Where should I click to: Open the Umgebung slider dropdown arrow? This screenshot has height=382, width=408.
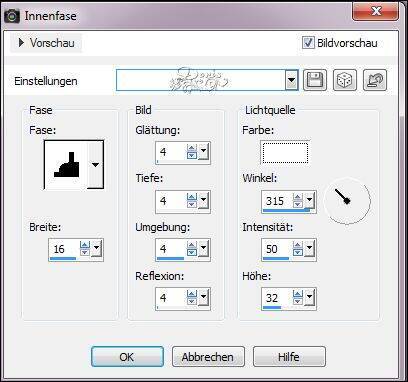point(203,249)
